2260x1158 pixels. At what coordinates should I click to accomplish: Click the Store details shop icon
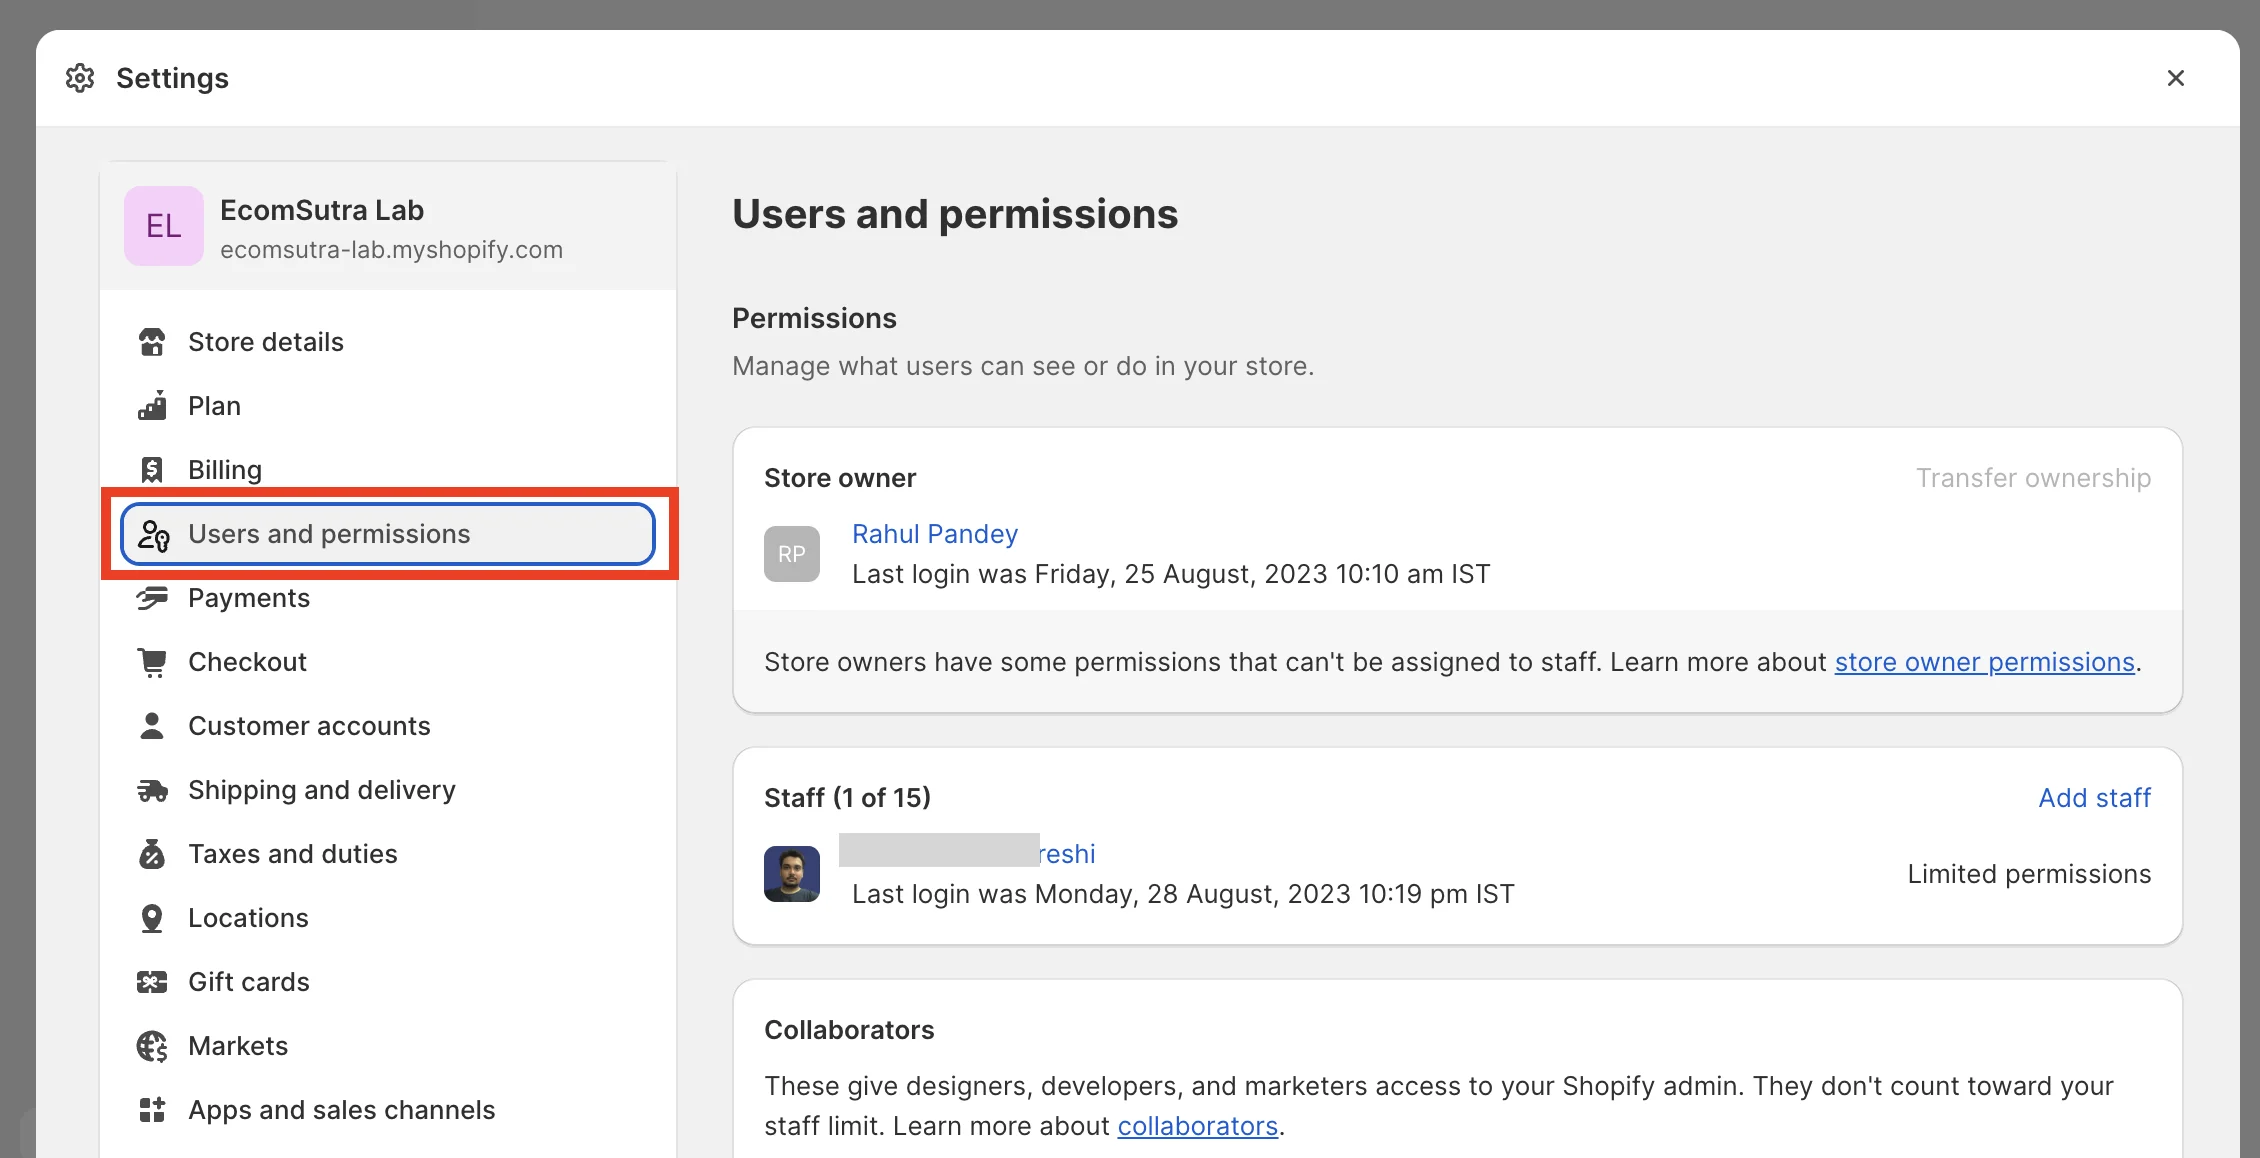tap(152, 342)
